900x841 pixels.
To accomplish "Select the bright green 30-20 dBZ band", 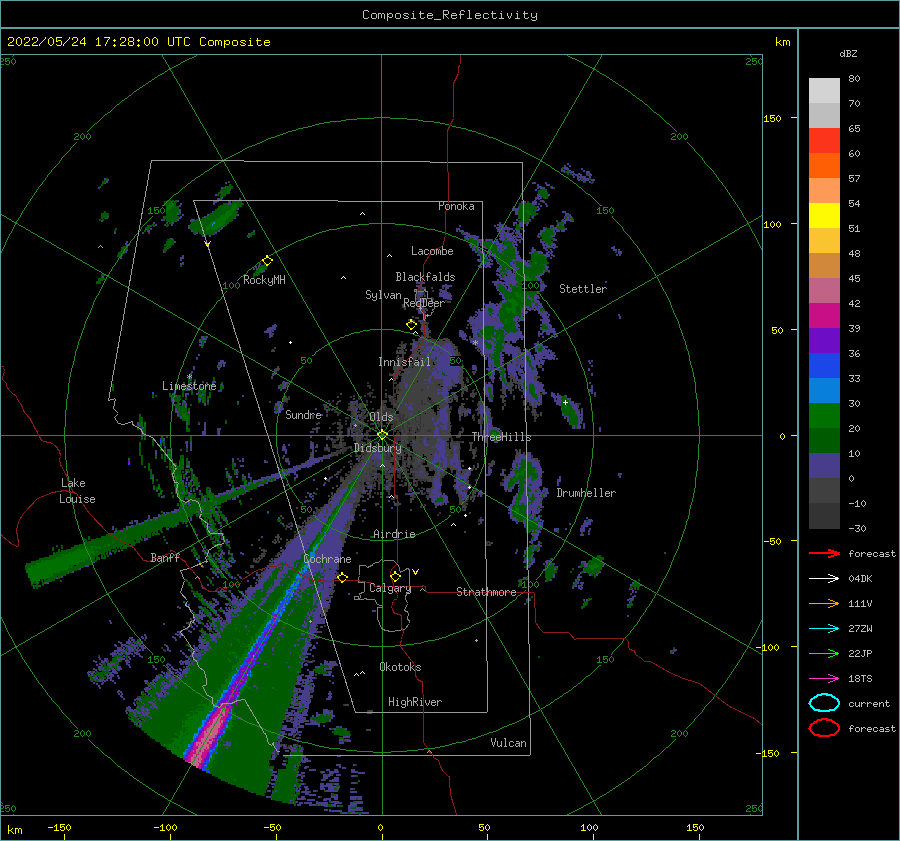I will [x=824, y=416].
